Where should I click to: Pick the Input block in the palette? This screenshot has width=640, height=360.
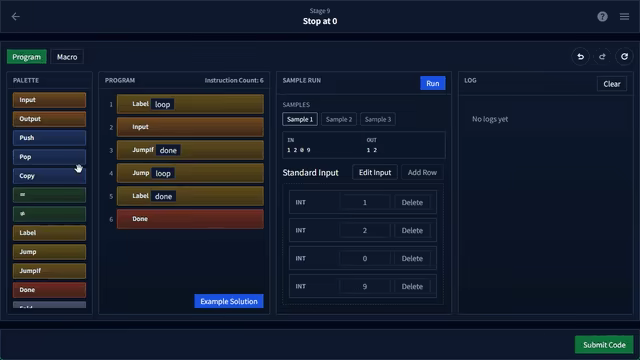pyautogui.click(x=49, y=100)
